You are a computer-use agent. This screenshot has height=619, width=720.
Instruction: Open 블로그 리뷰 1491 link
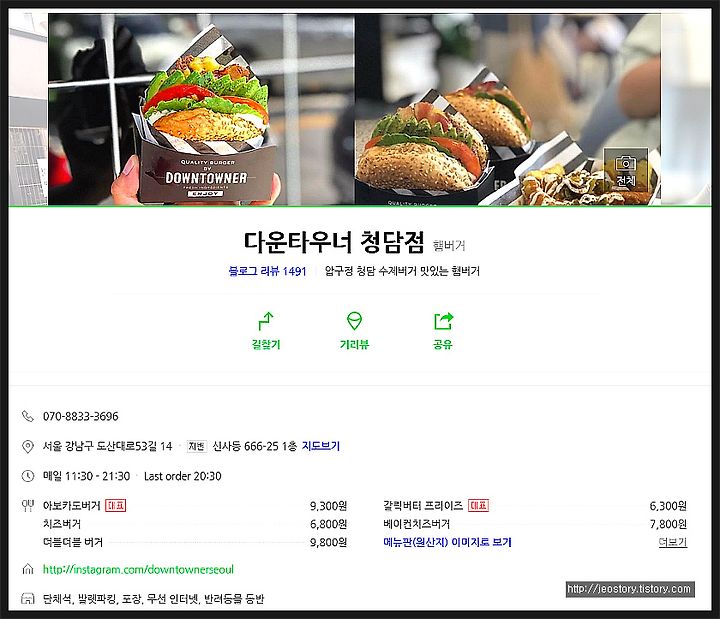(x=267, y=271)
